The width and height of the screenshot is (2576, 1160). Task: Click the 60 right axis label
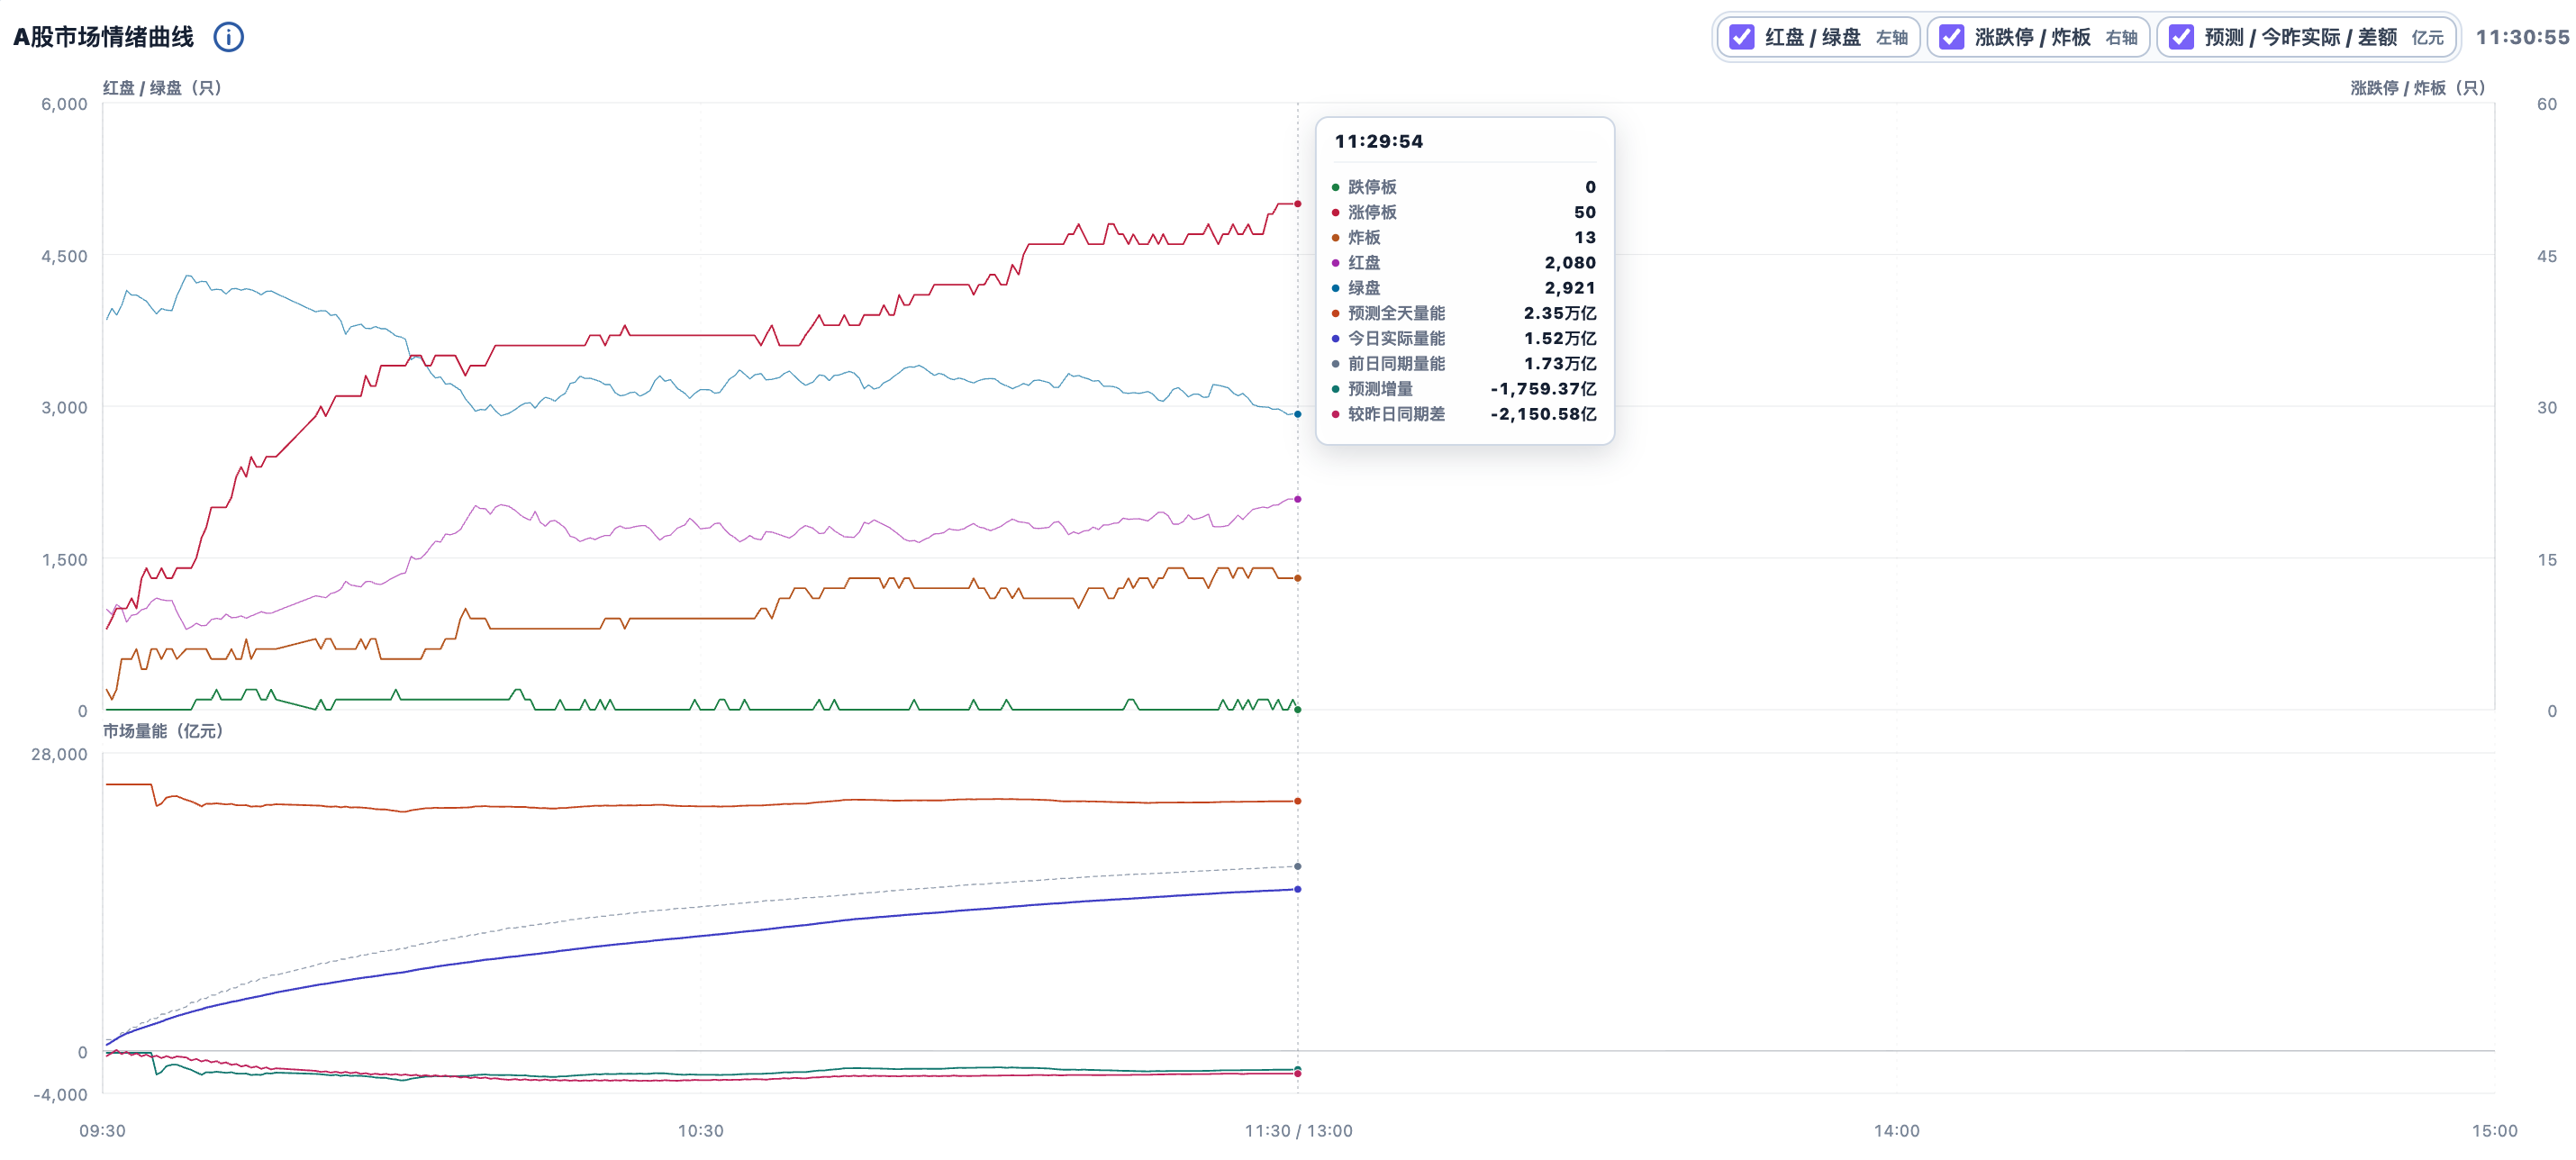(x=2547, y=104)
